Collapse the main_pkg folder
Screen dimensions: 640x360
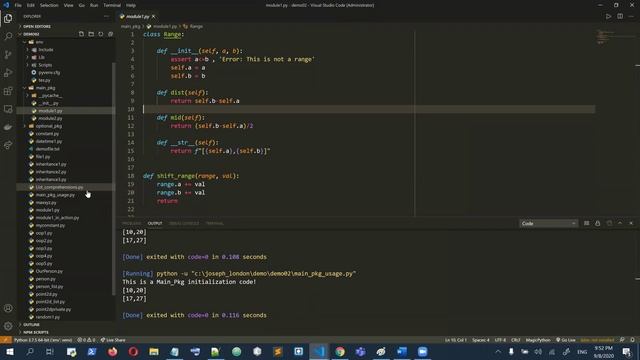tap(45, 88)
